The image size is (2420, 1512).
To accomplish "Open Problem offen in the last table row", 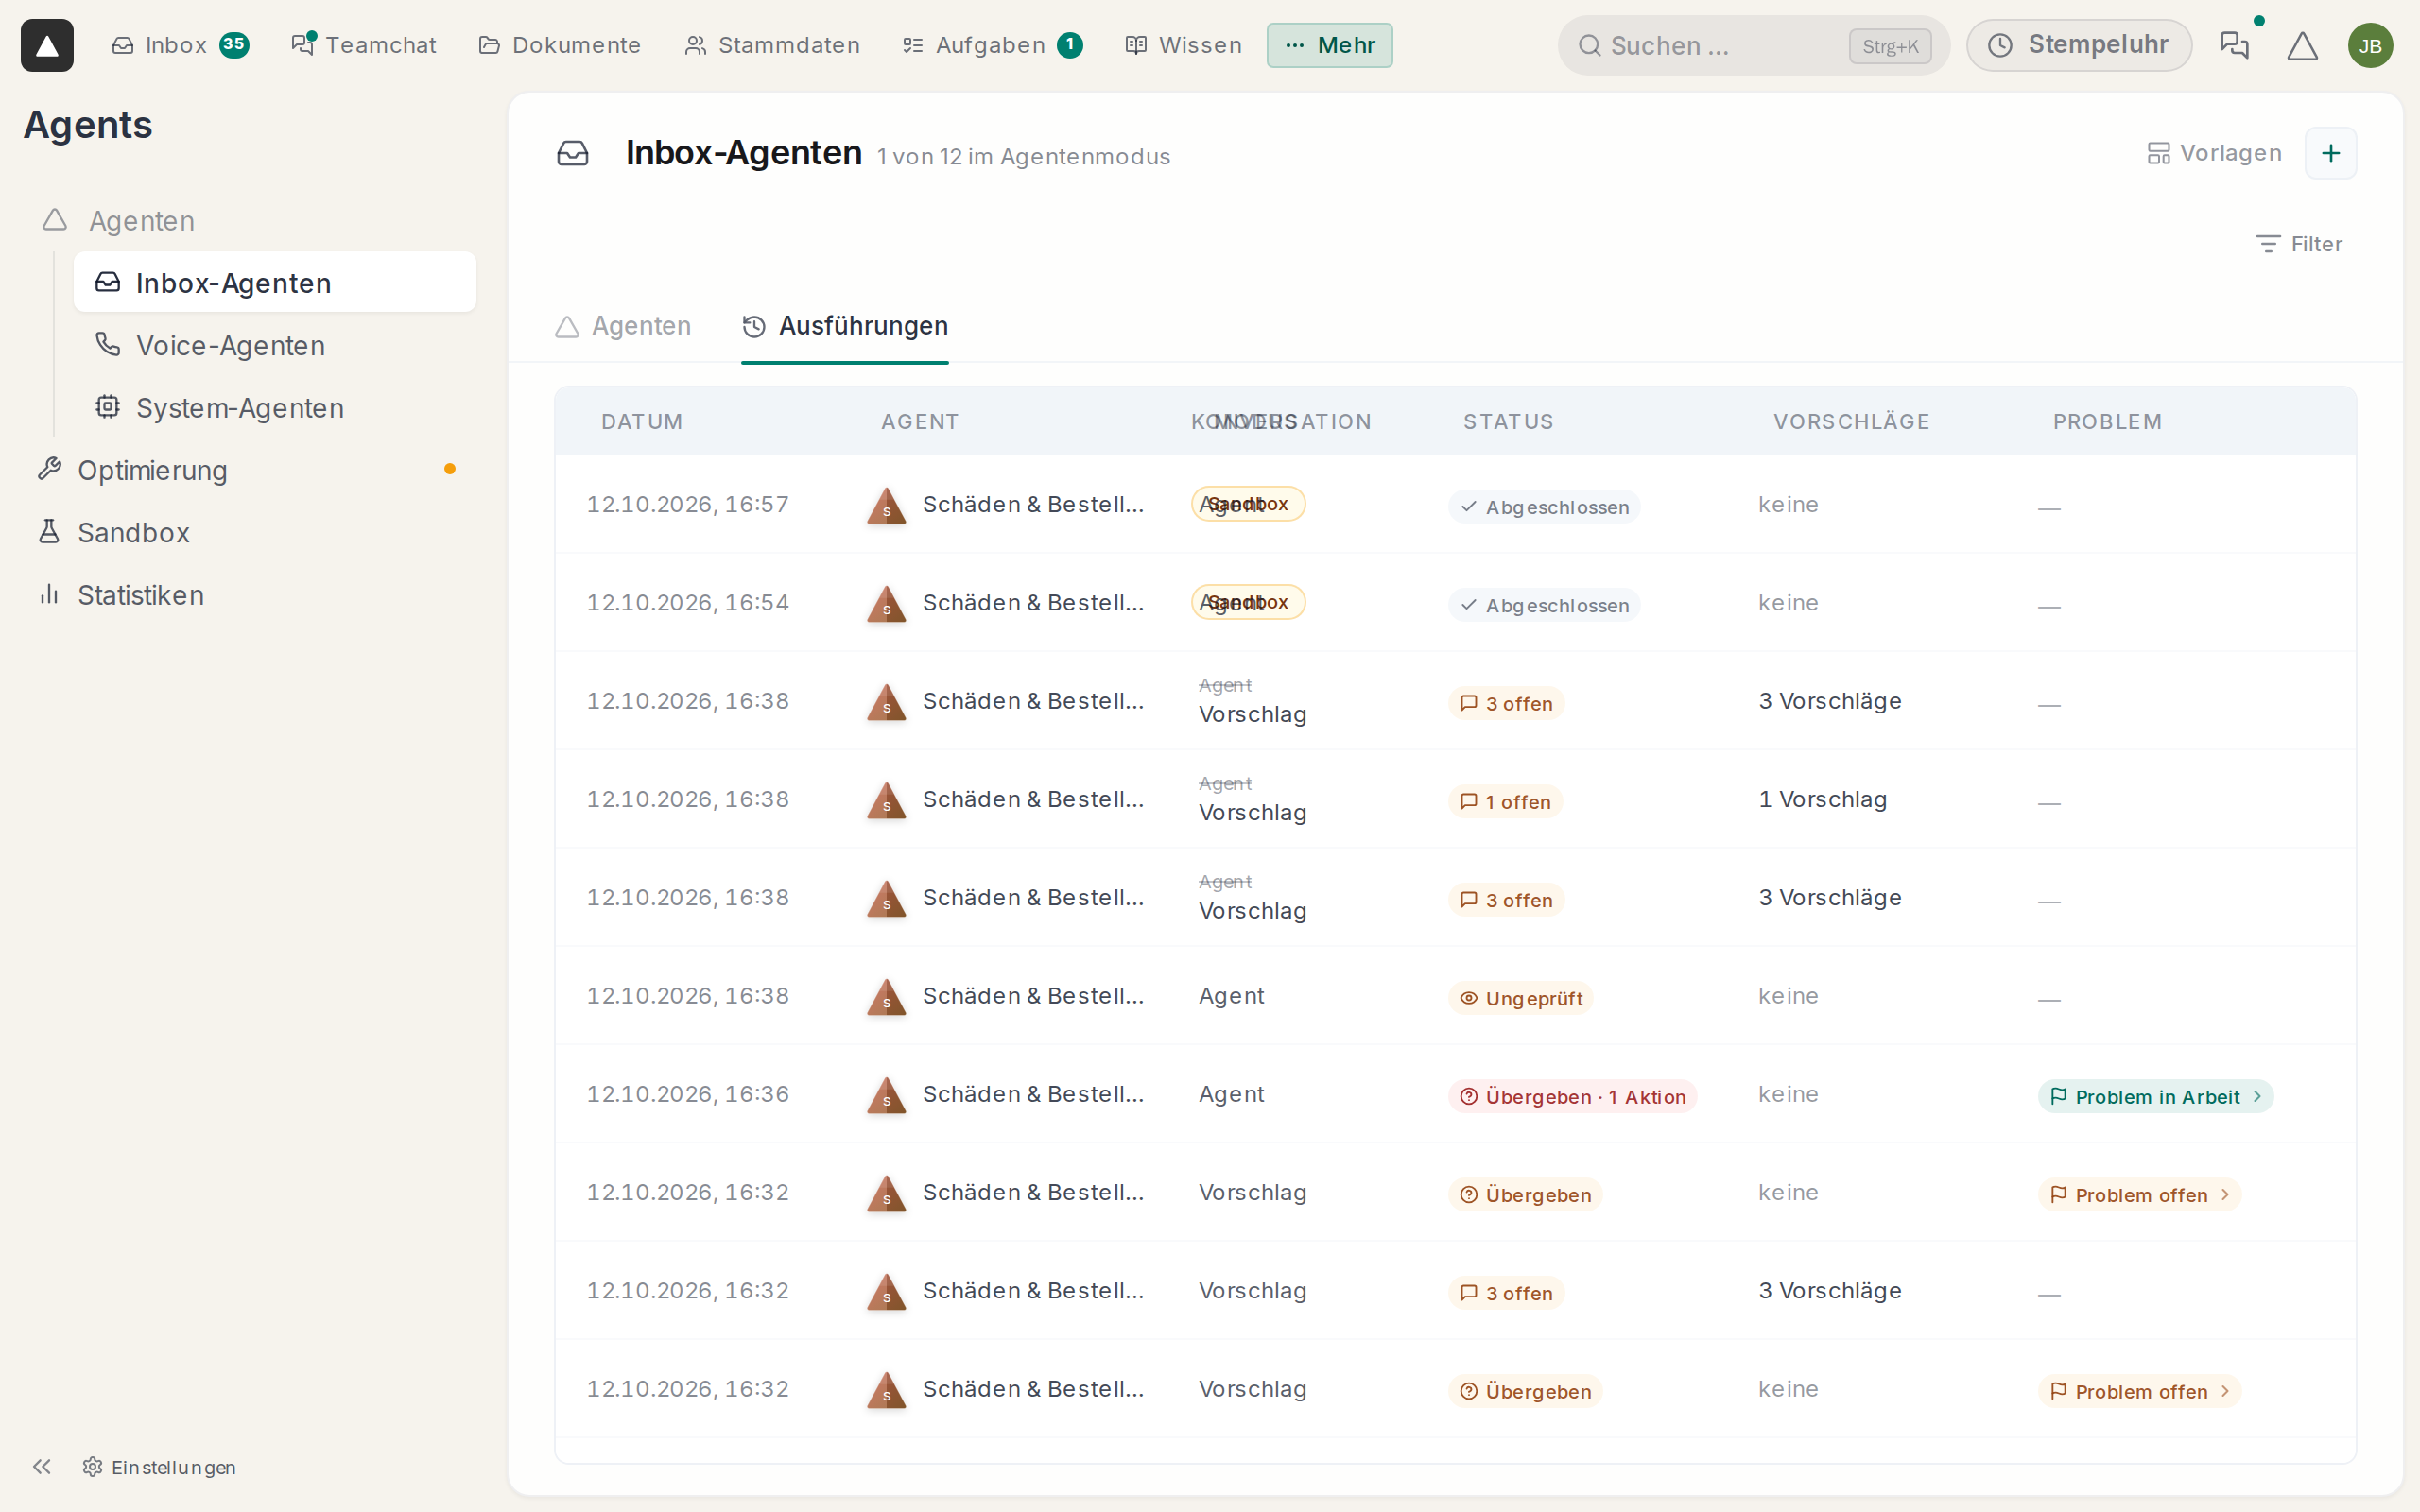I will pyautogui.click(x=2139, y=1391).
